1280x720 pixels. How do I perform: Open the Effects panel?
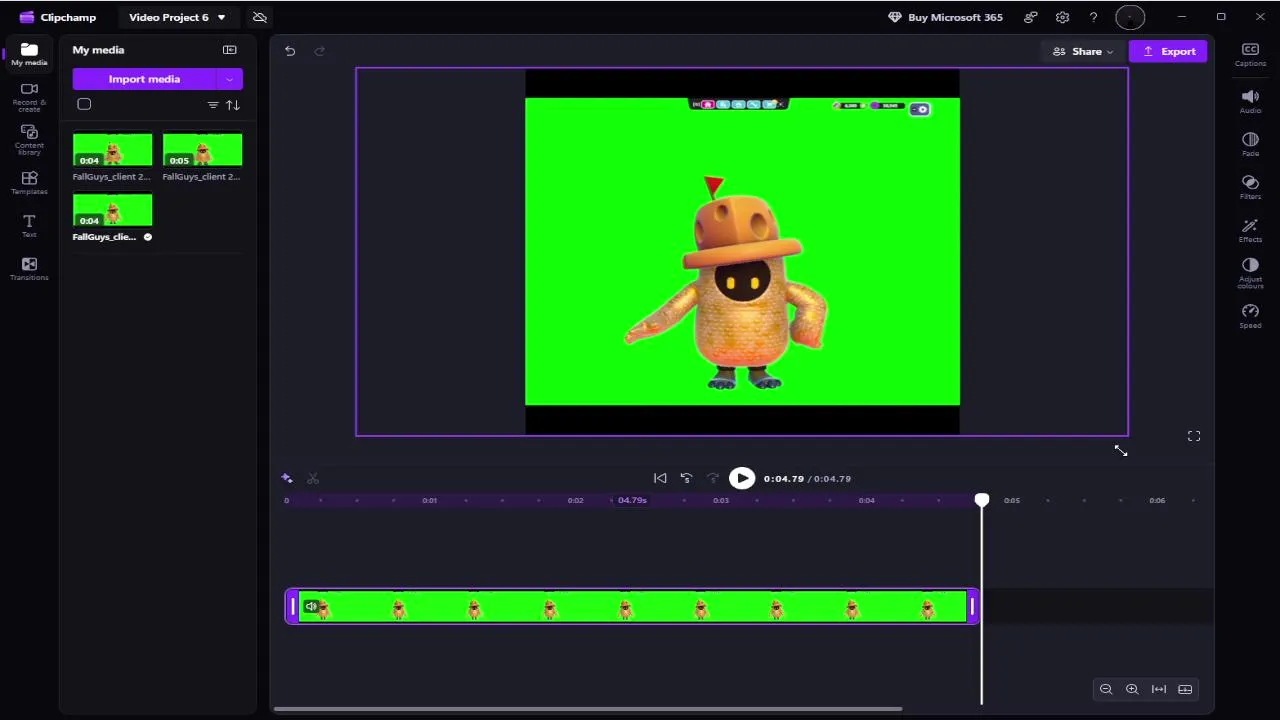click(x=1250, y=230)
